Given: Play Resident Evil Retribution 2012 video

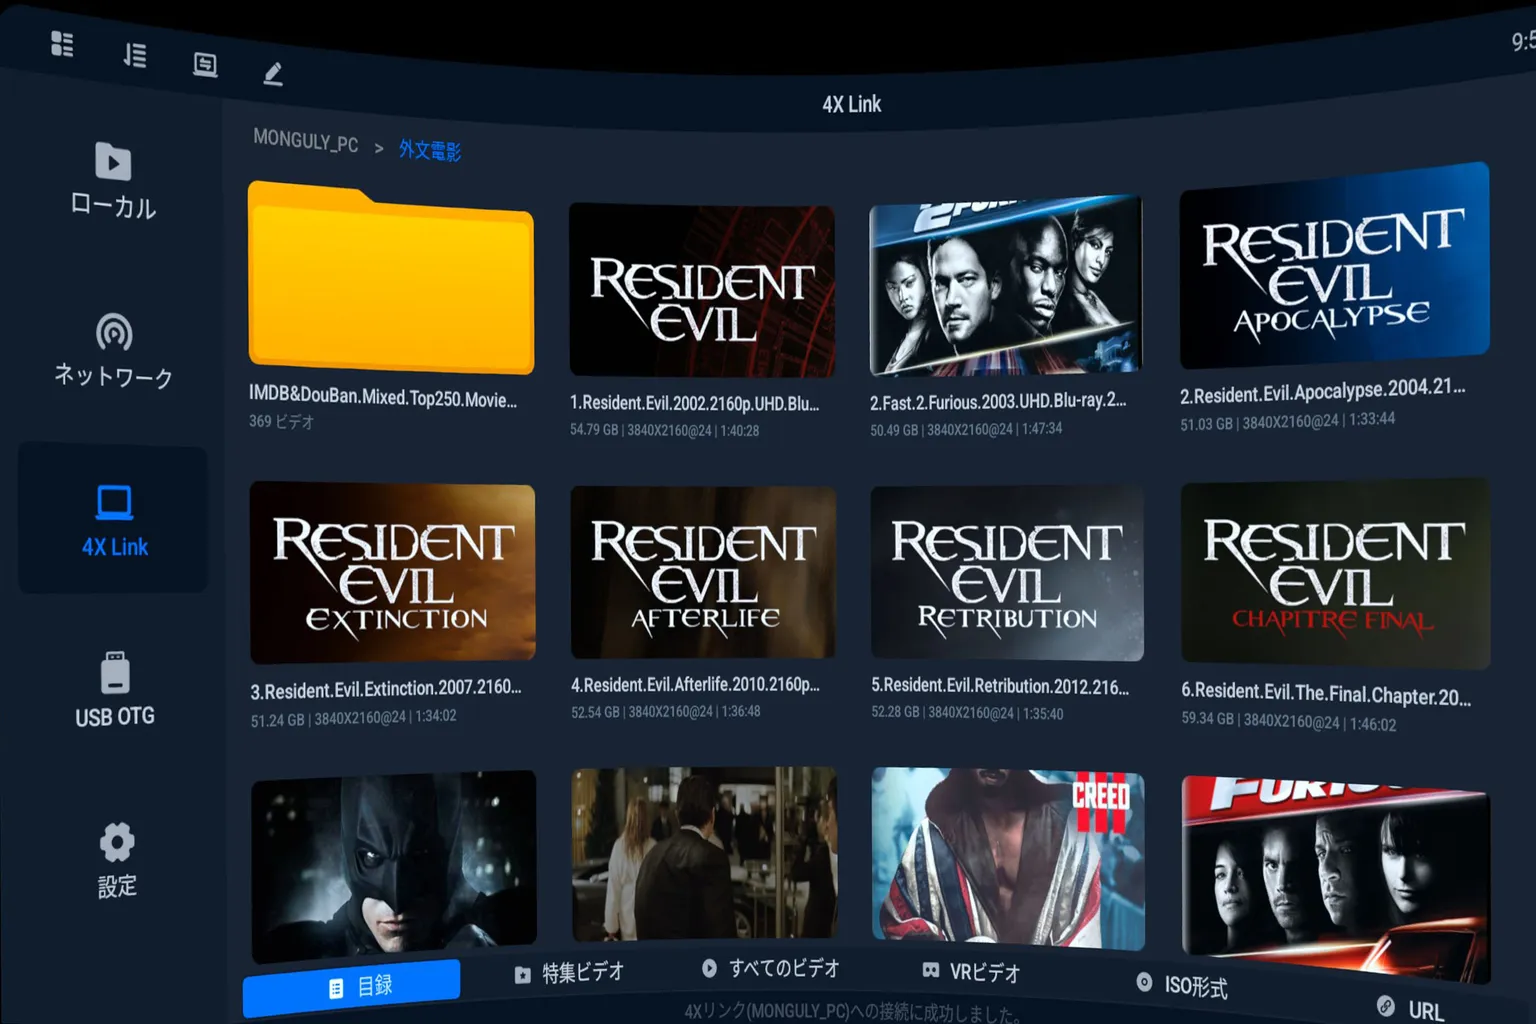Looking at the screenshot, I should pos(1007,574).
